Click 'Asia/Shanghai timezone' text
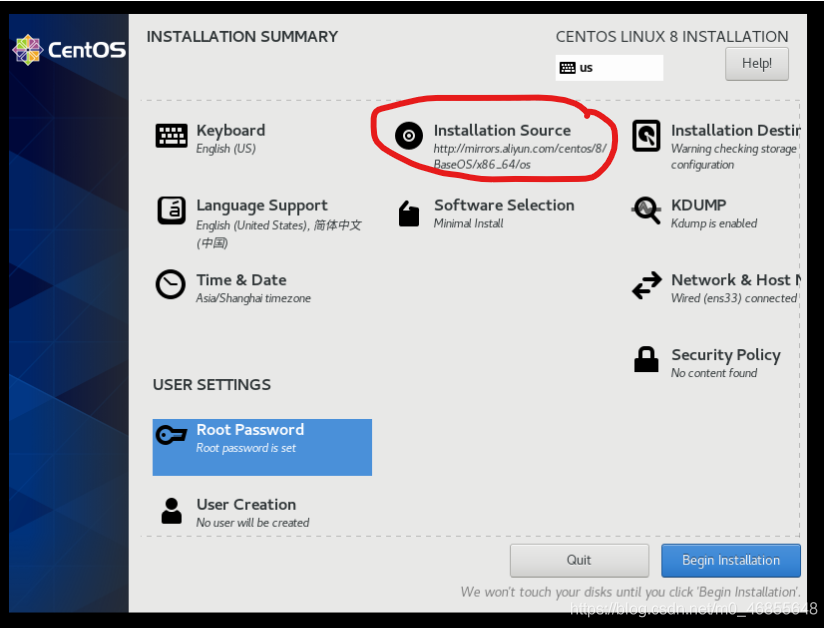The height and width of the screenshot is (628, 828). click(253, 298)
